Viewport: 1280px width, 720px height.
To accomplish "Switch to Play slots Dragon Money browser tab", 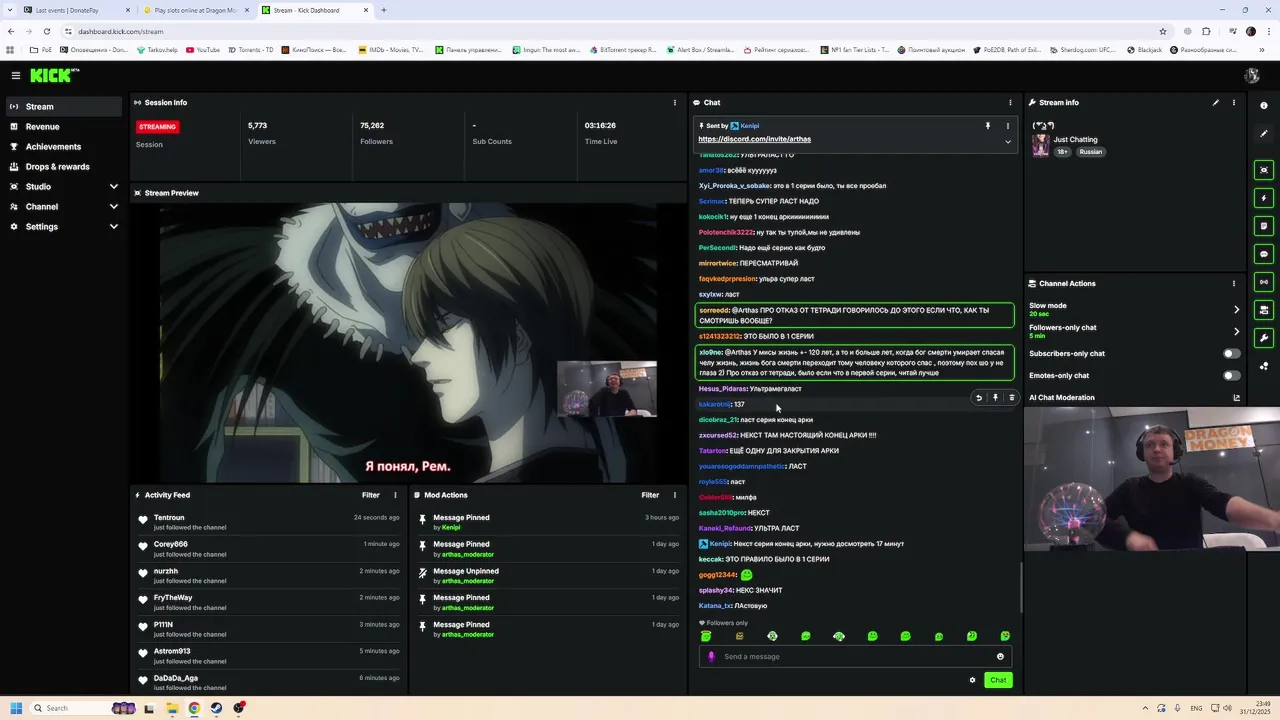I will (x=196, y=10).
